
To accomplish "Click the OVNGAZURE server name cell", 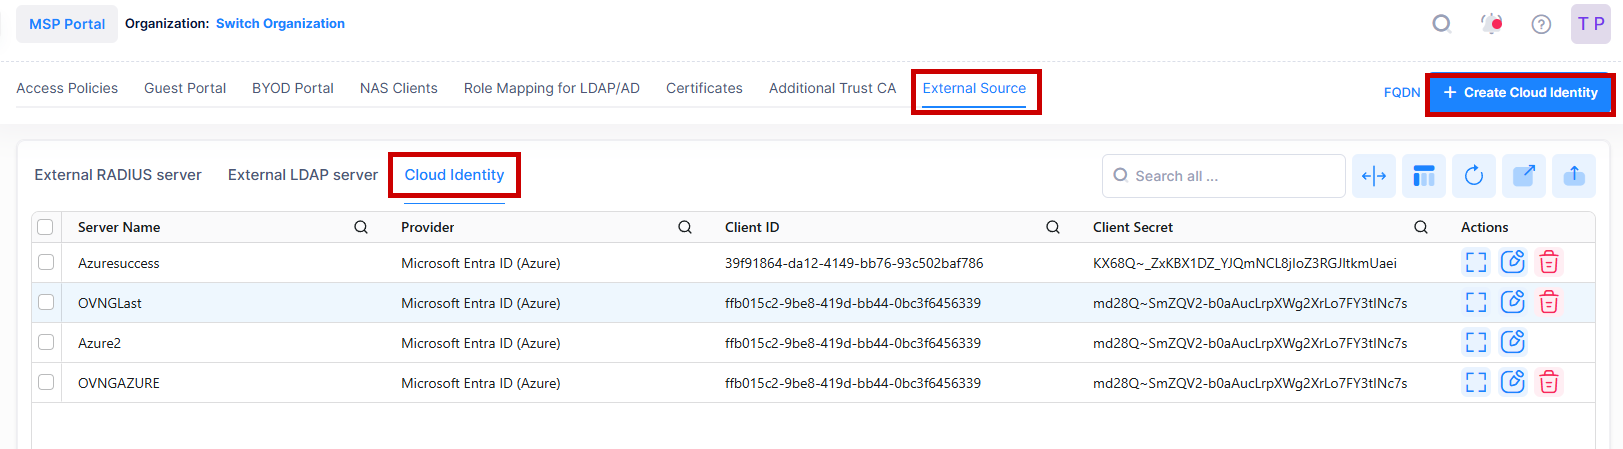I will coord(119,383).
